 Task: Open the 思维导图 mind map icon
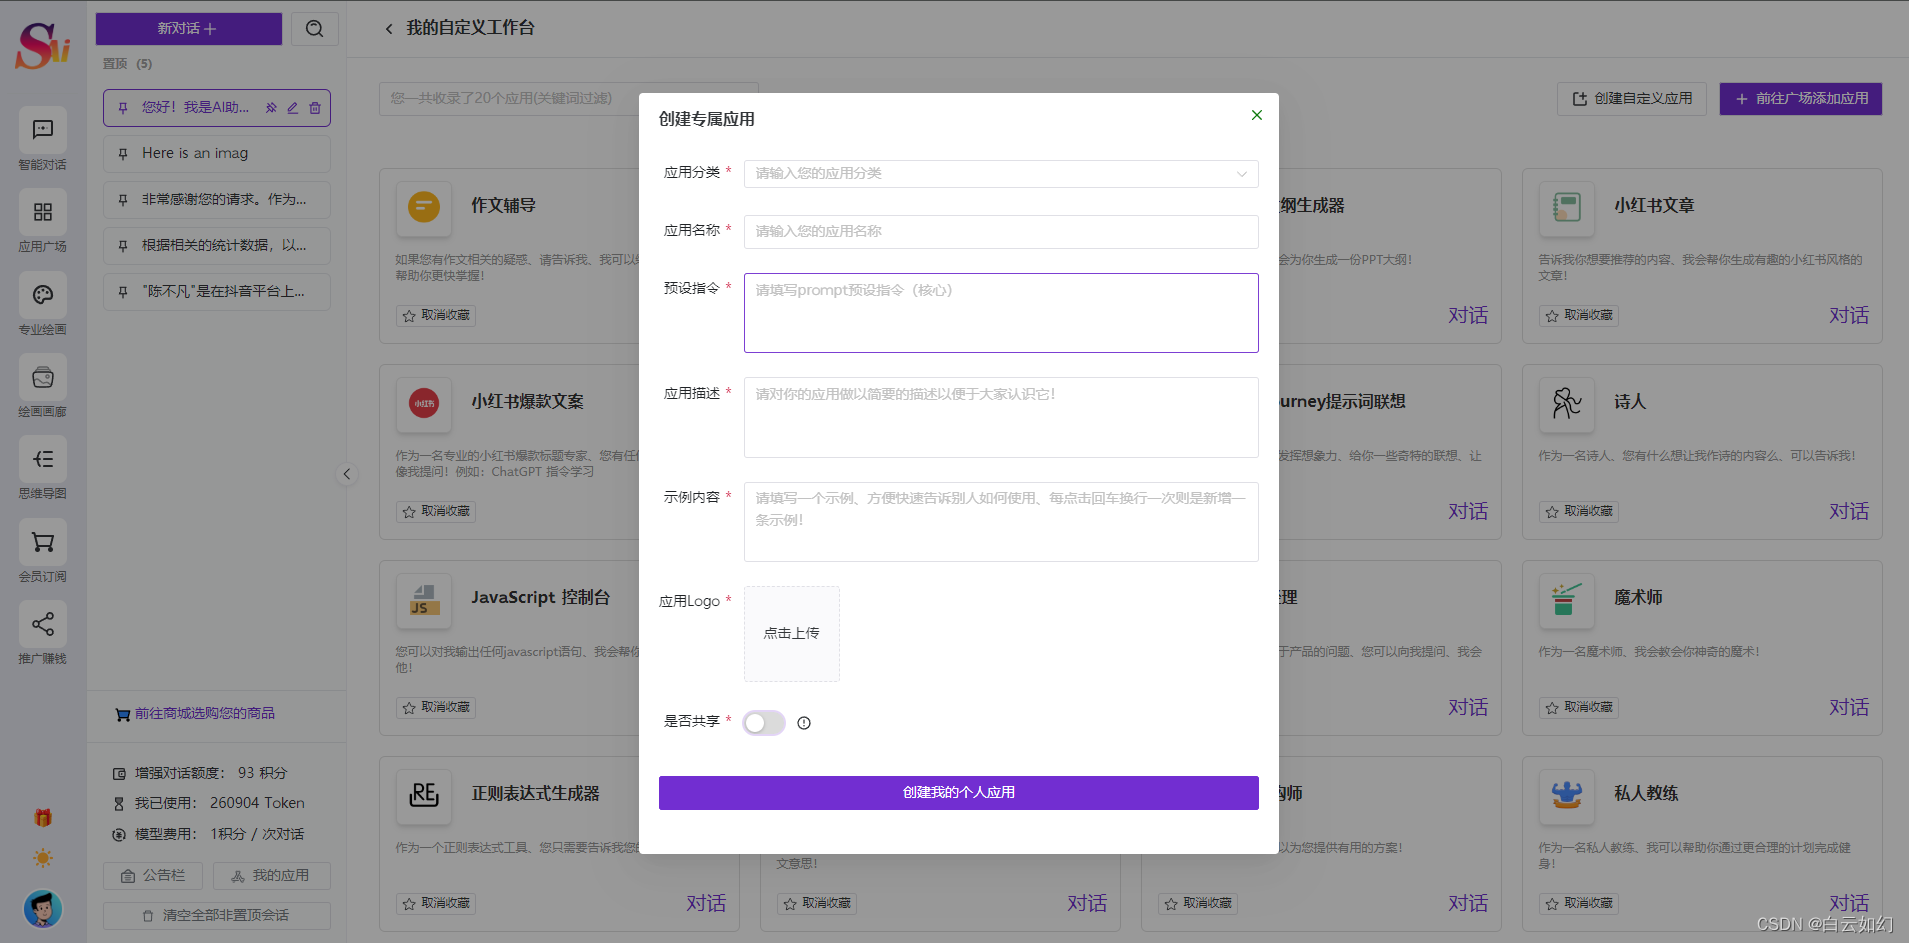pyautogui.click(x=43, y=459)
